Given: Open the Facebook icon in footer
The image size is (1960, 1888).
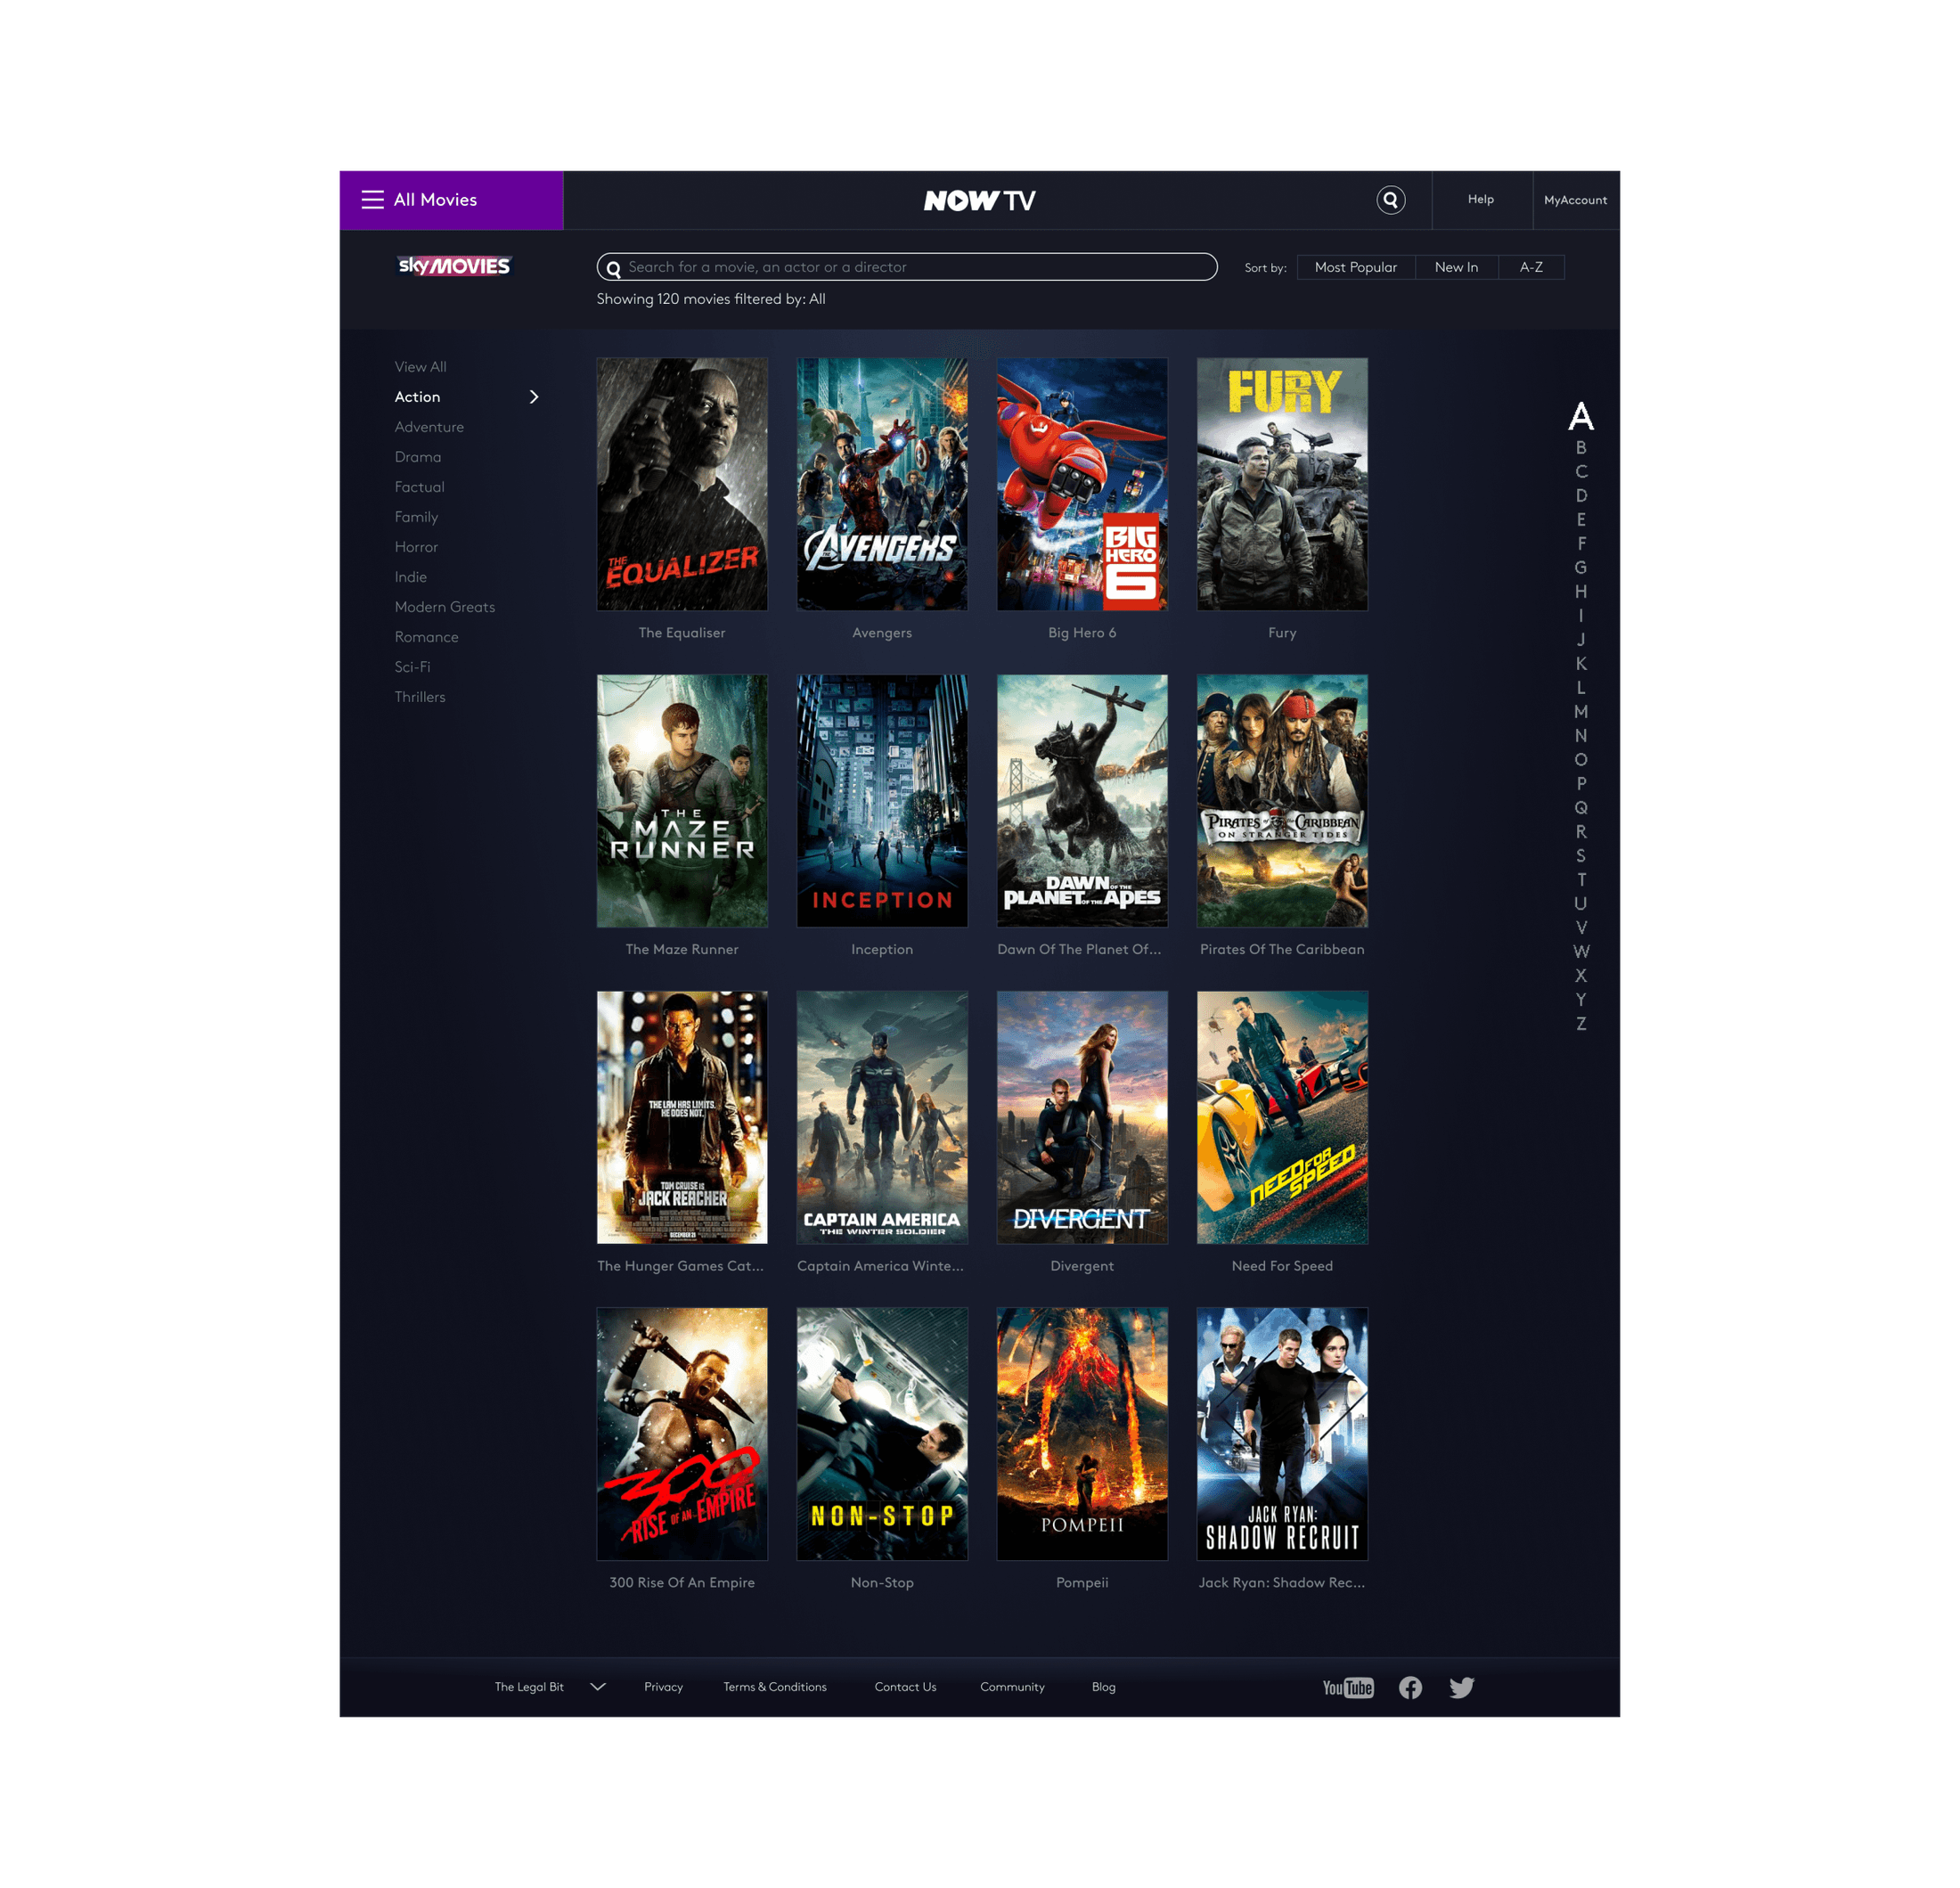Looking at the screenshot, I should (1410, 1687).
